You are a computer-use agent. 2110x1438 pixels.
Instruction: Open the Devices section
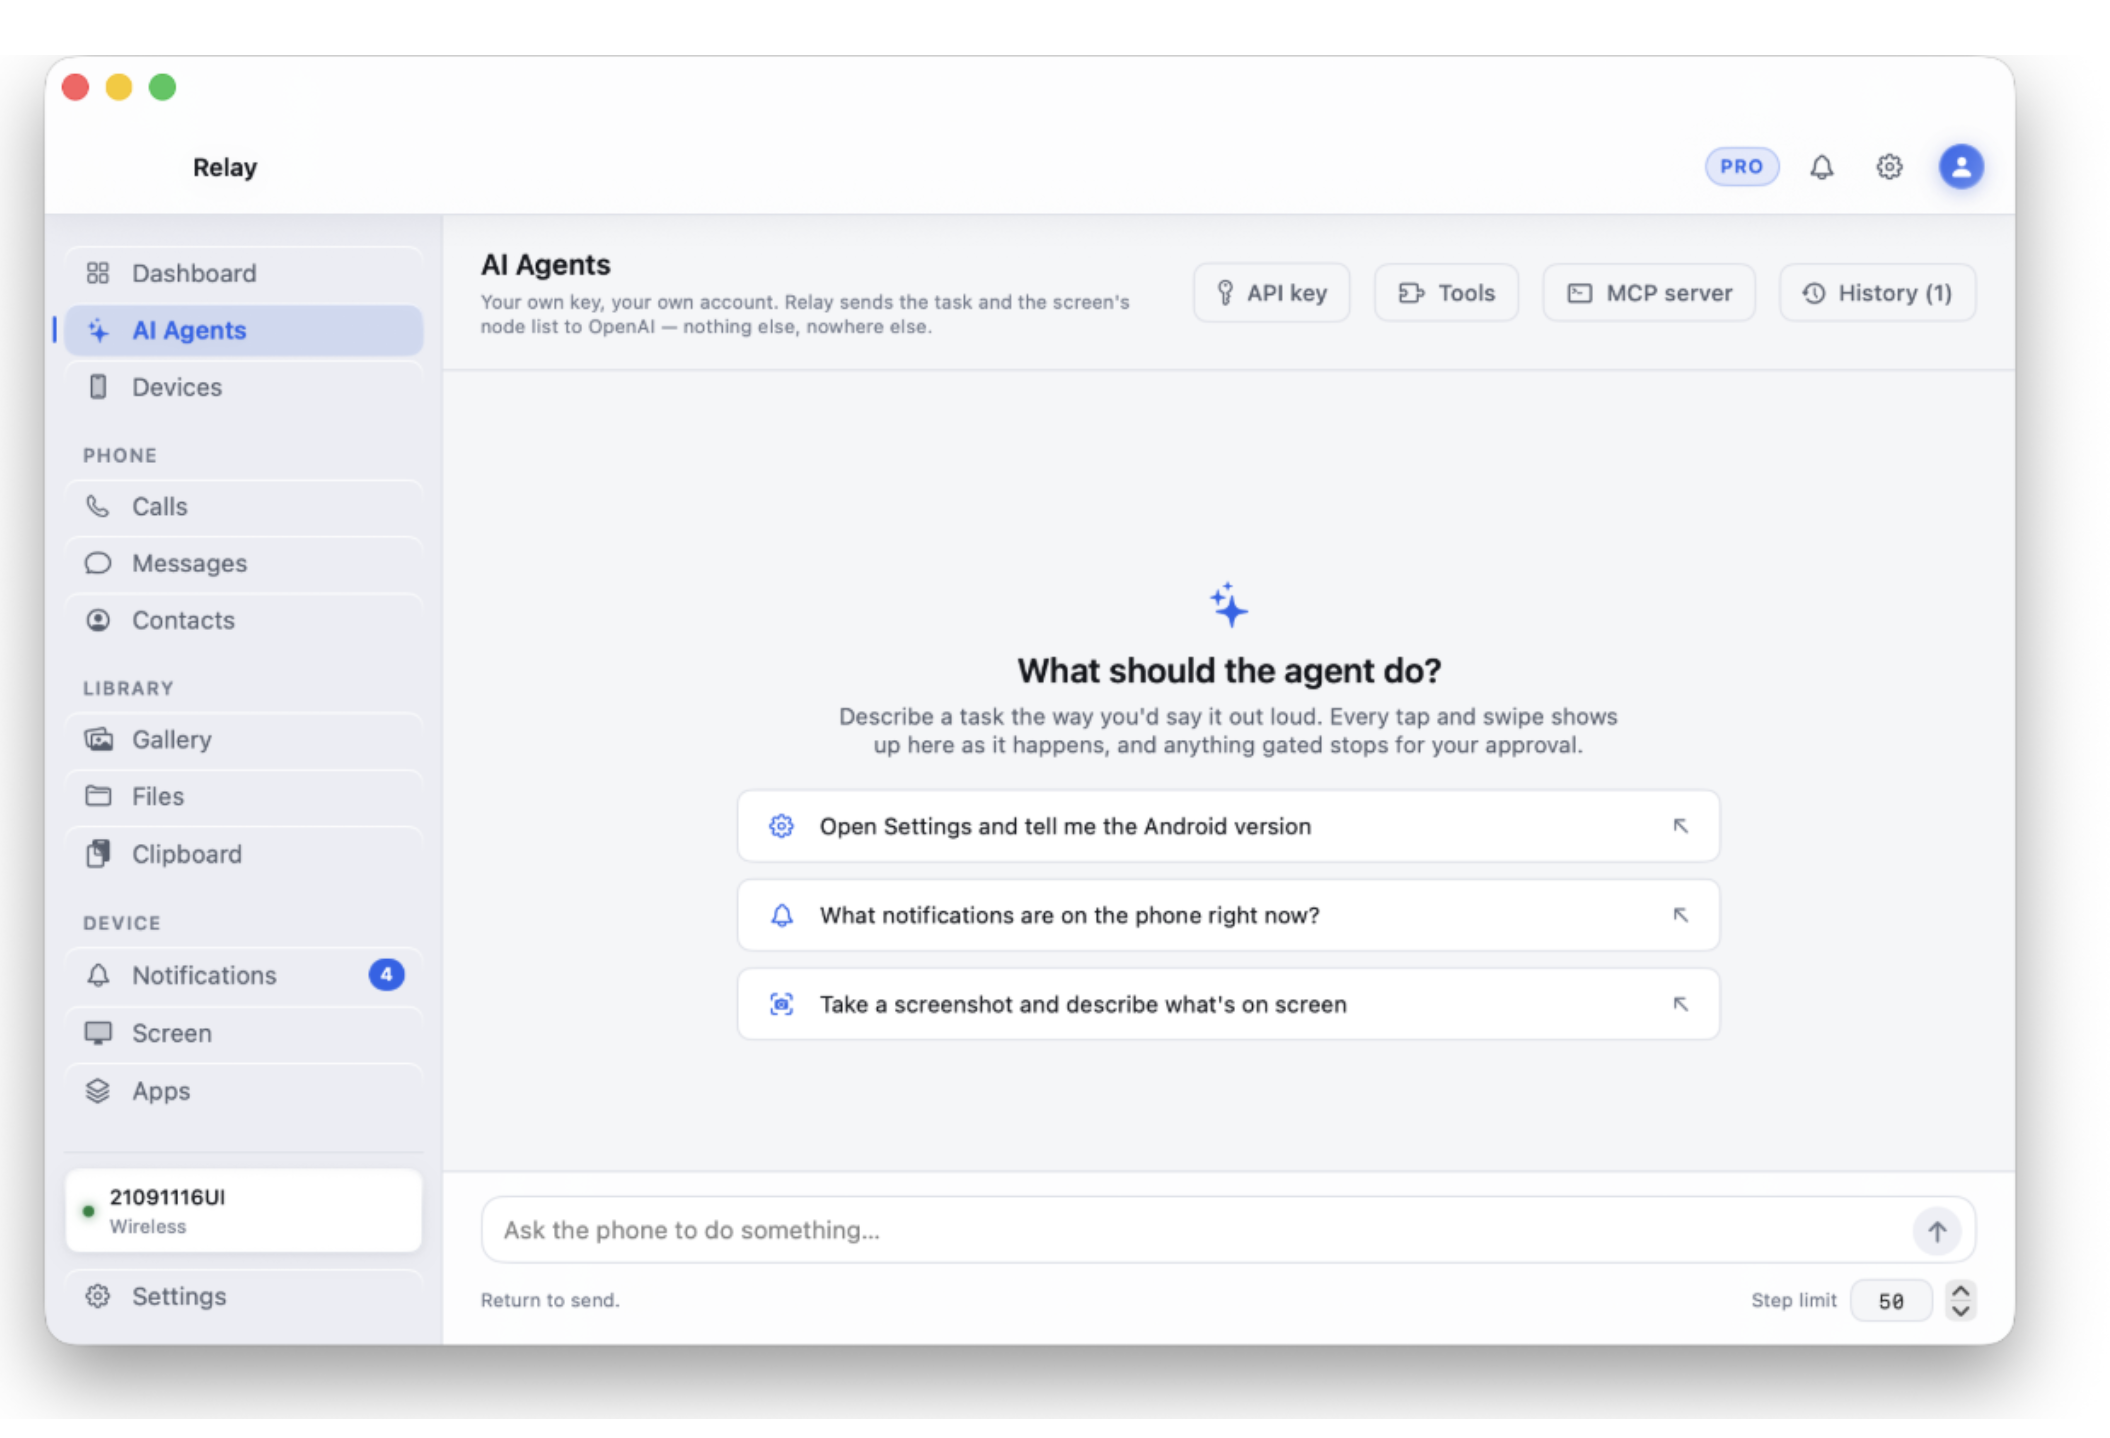(x=244, y=387)
